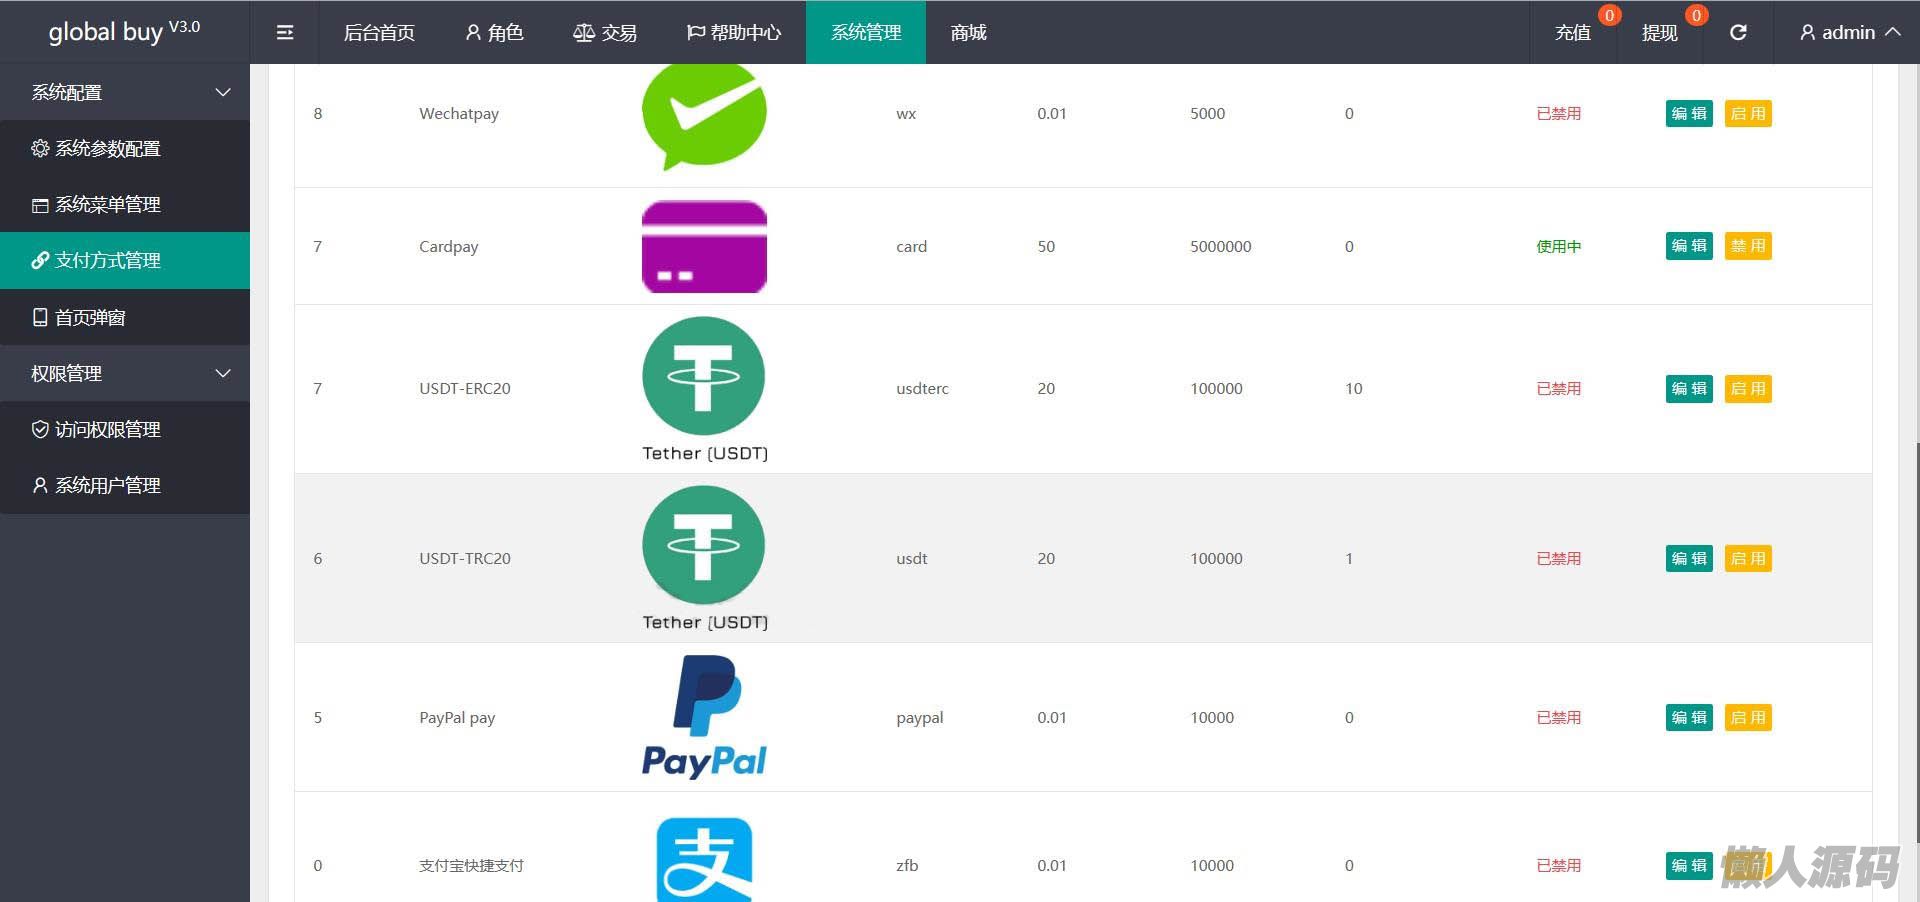Click the 已禁用 status in Wechatpay row

pos(1559,114)
